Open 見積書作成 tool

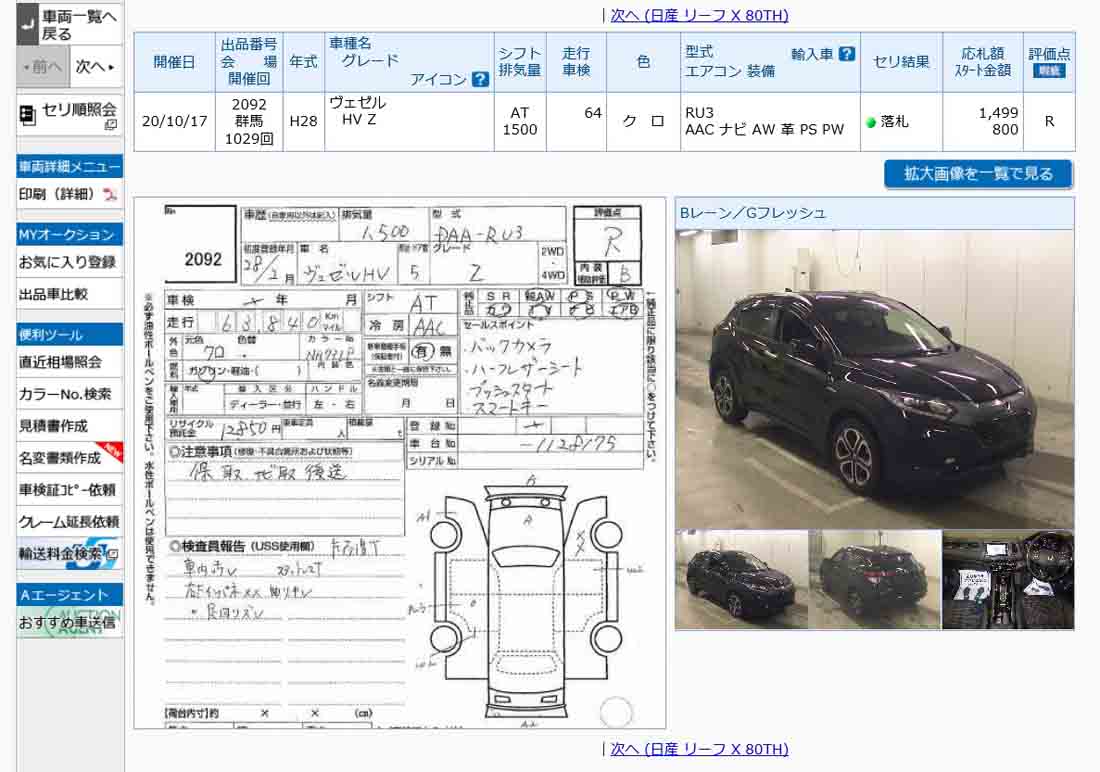pos(69,426)
